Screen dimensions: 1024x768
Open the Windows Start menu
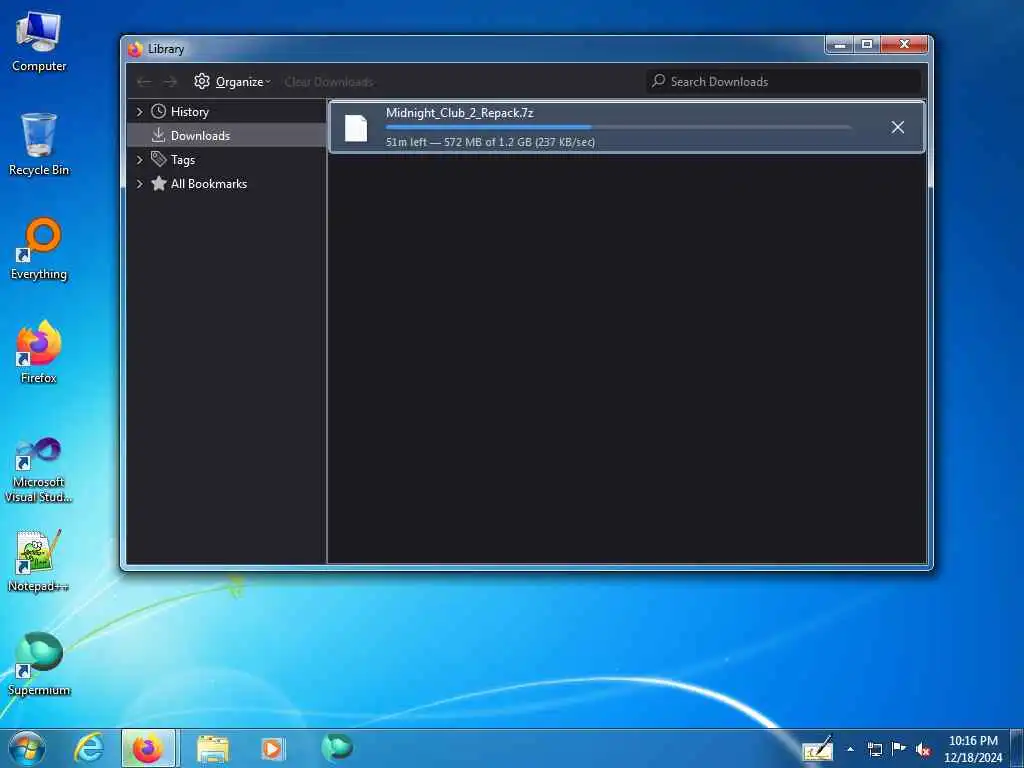click(x=27, y=748)
